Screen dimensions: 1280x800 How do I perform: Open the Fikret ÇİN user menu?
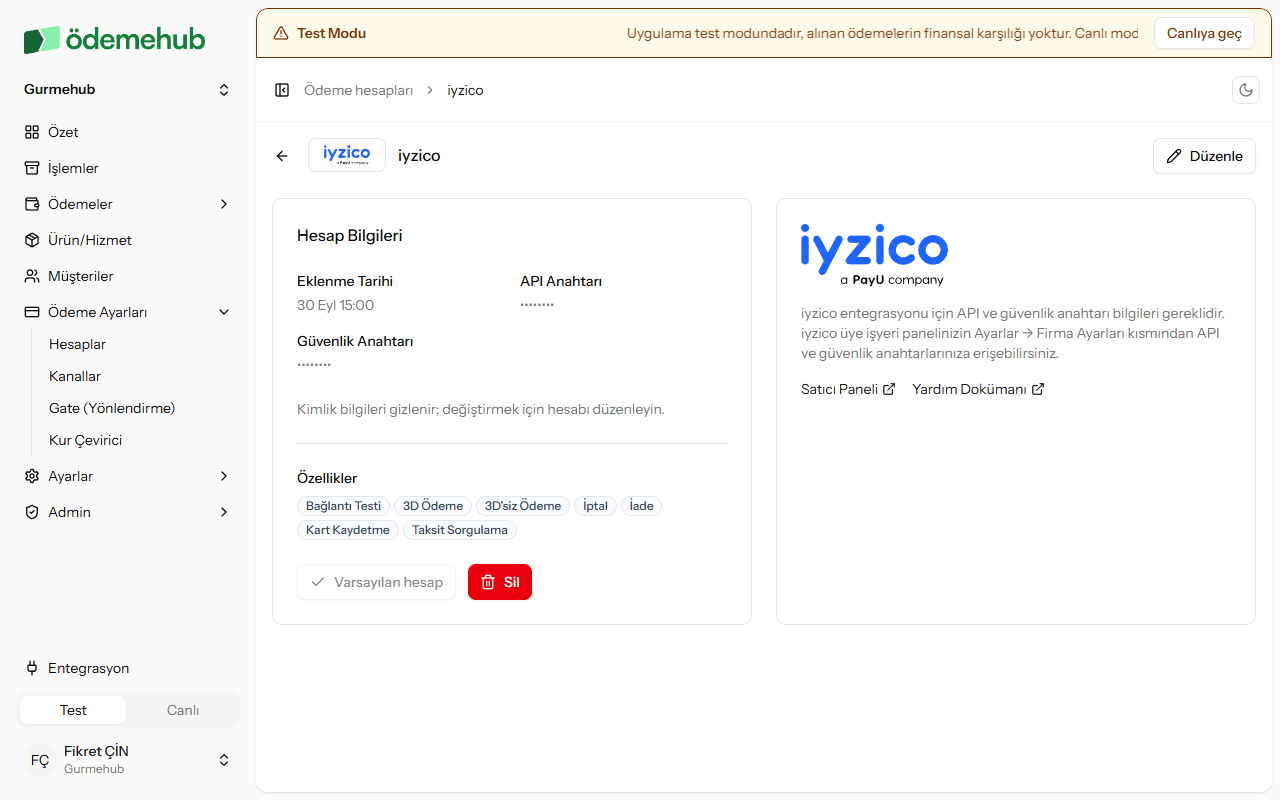[128, 760]
